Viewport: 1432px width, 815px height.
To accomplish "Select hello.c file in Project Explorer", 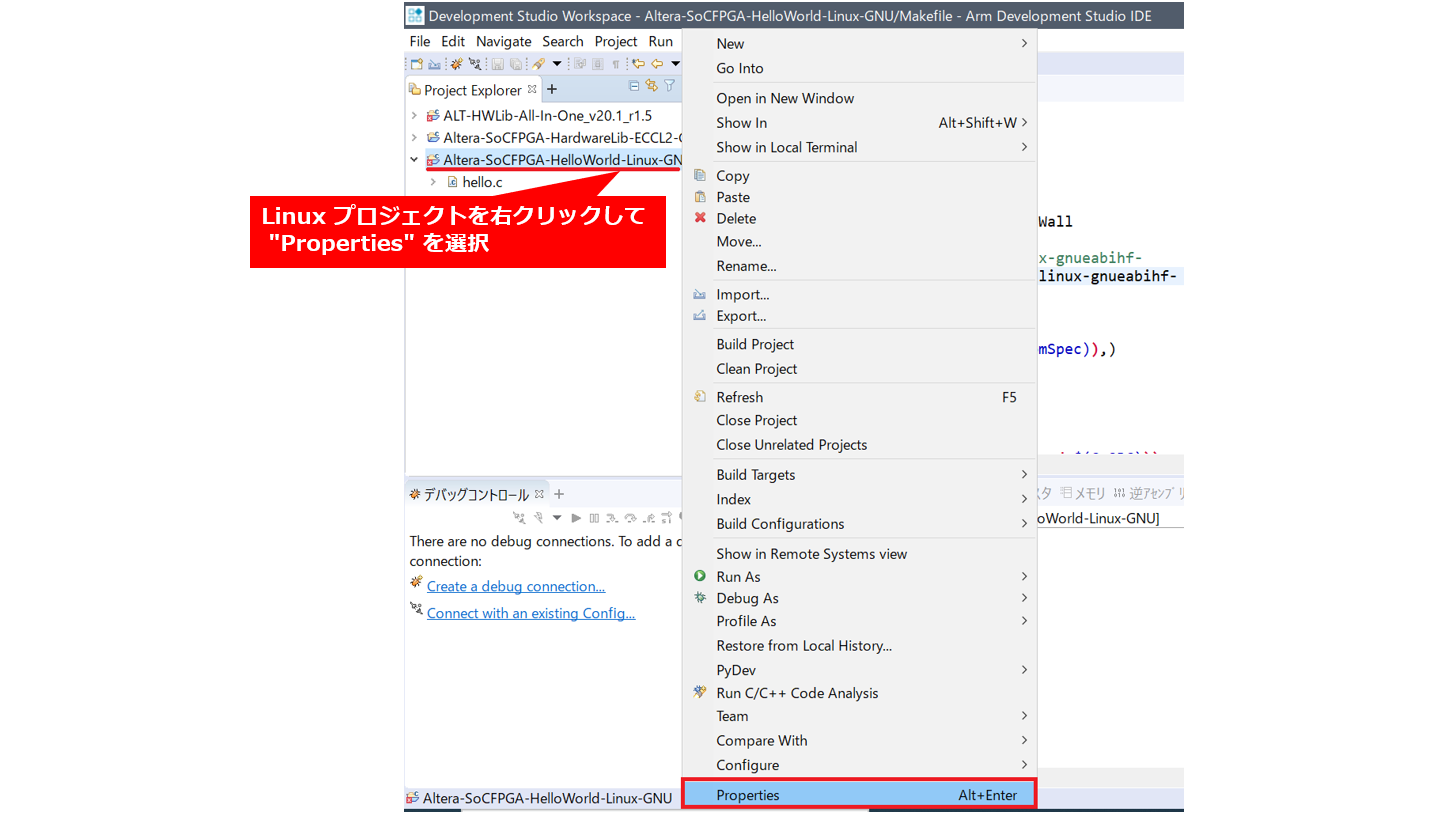I will (482, 182).
